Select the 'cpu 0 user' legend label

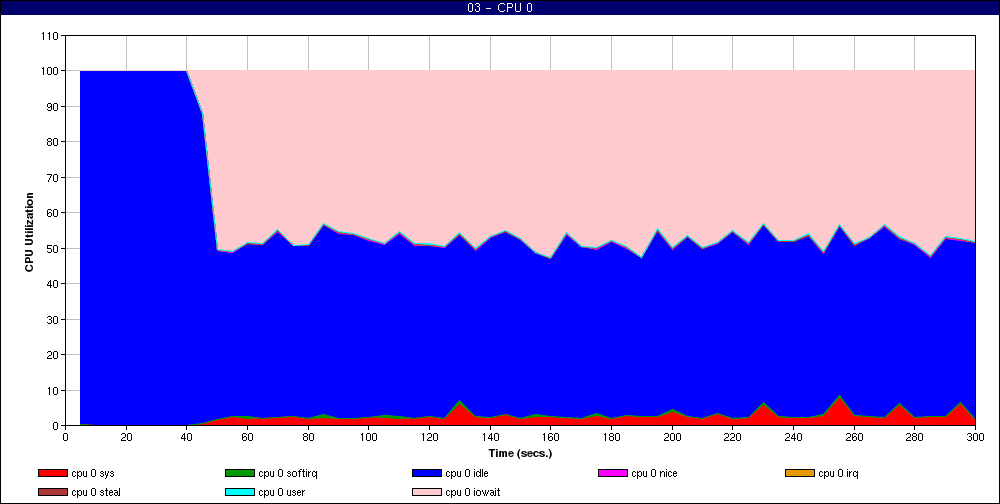pyautogui.click(x=282, y=492)
